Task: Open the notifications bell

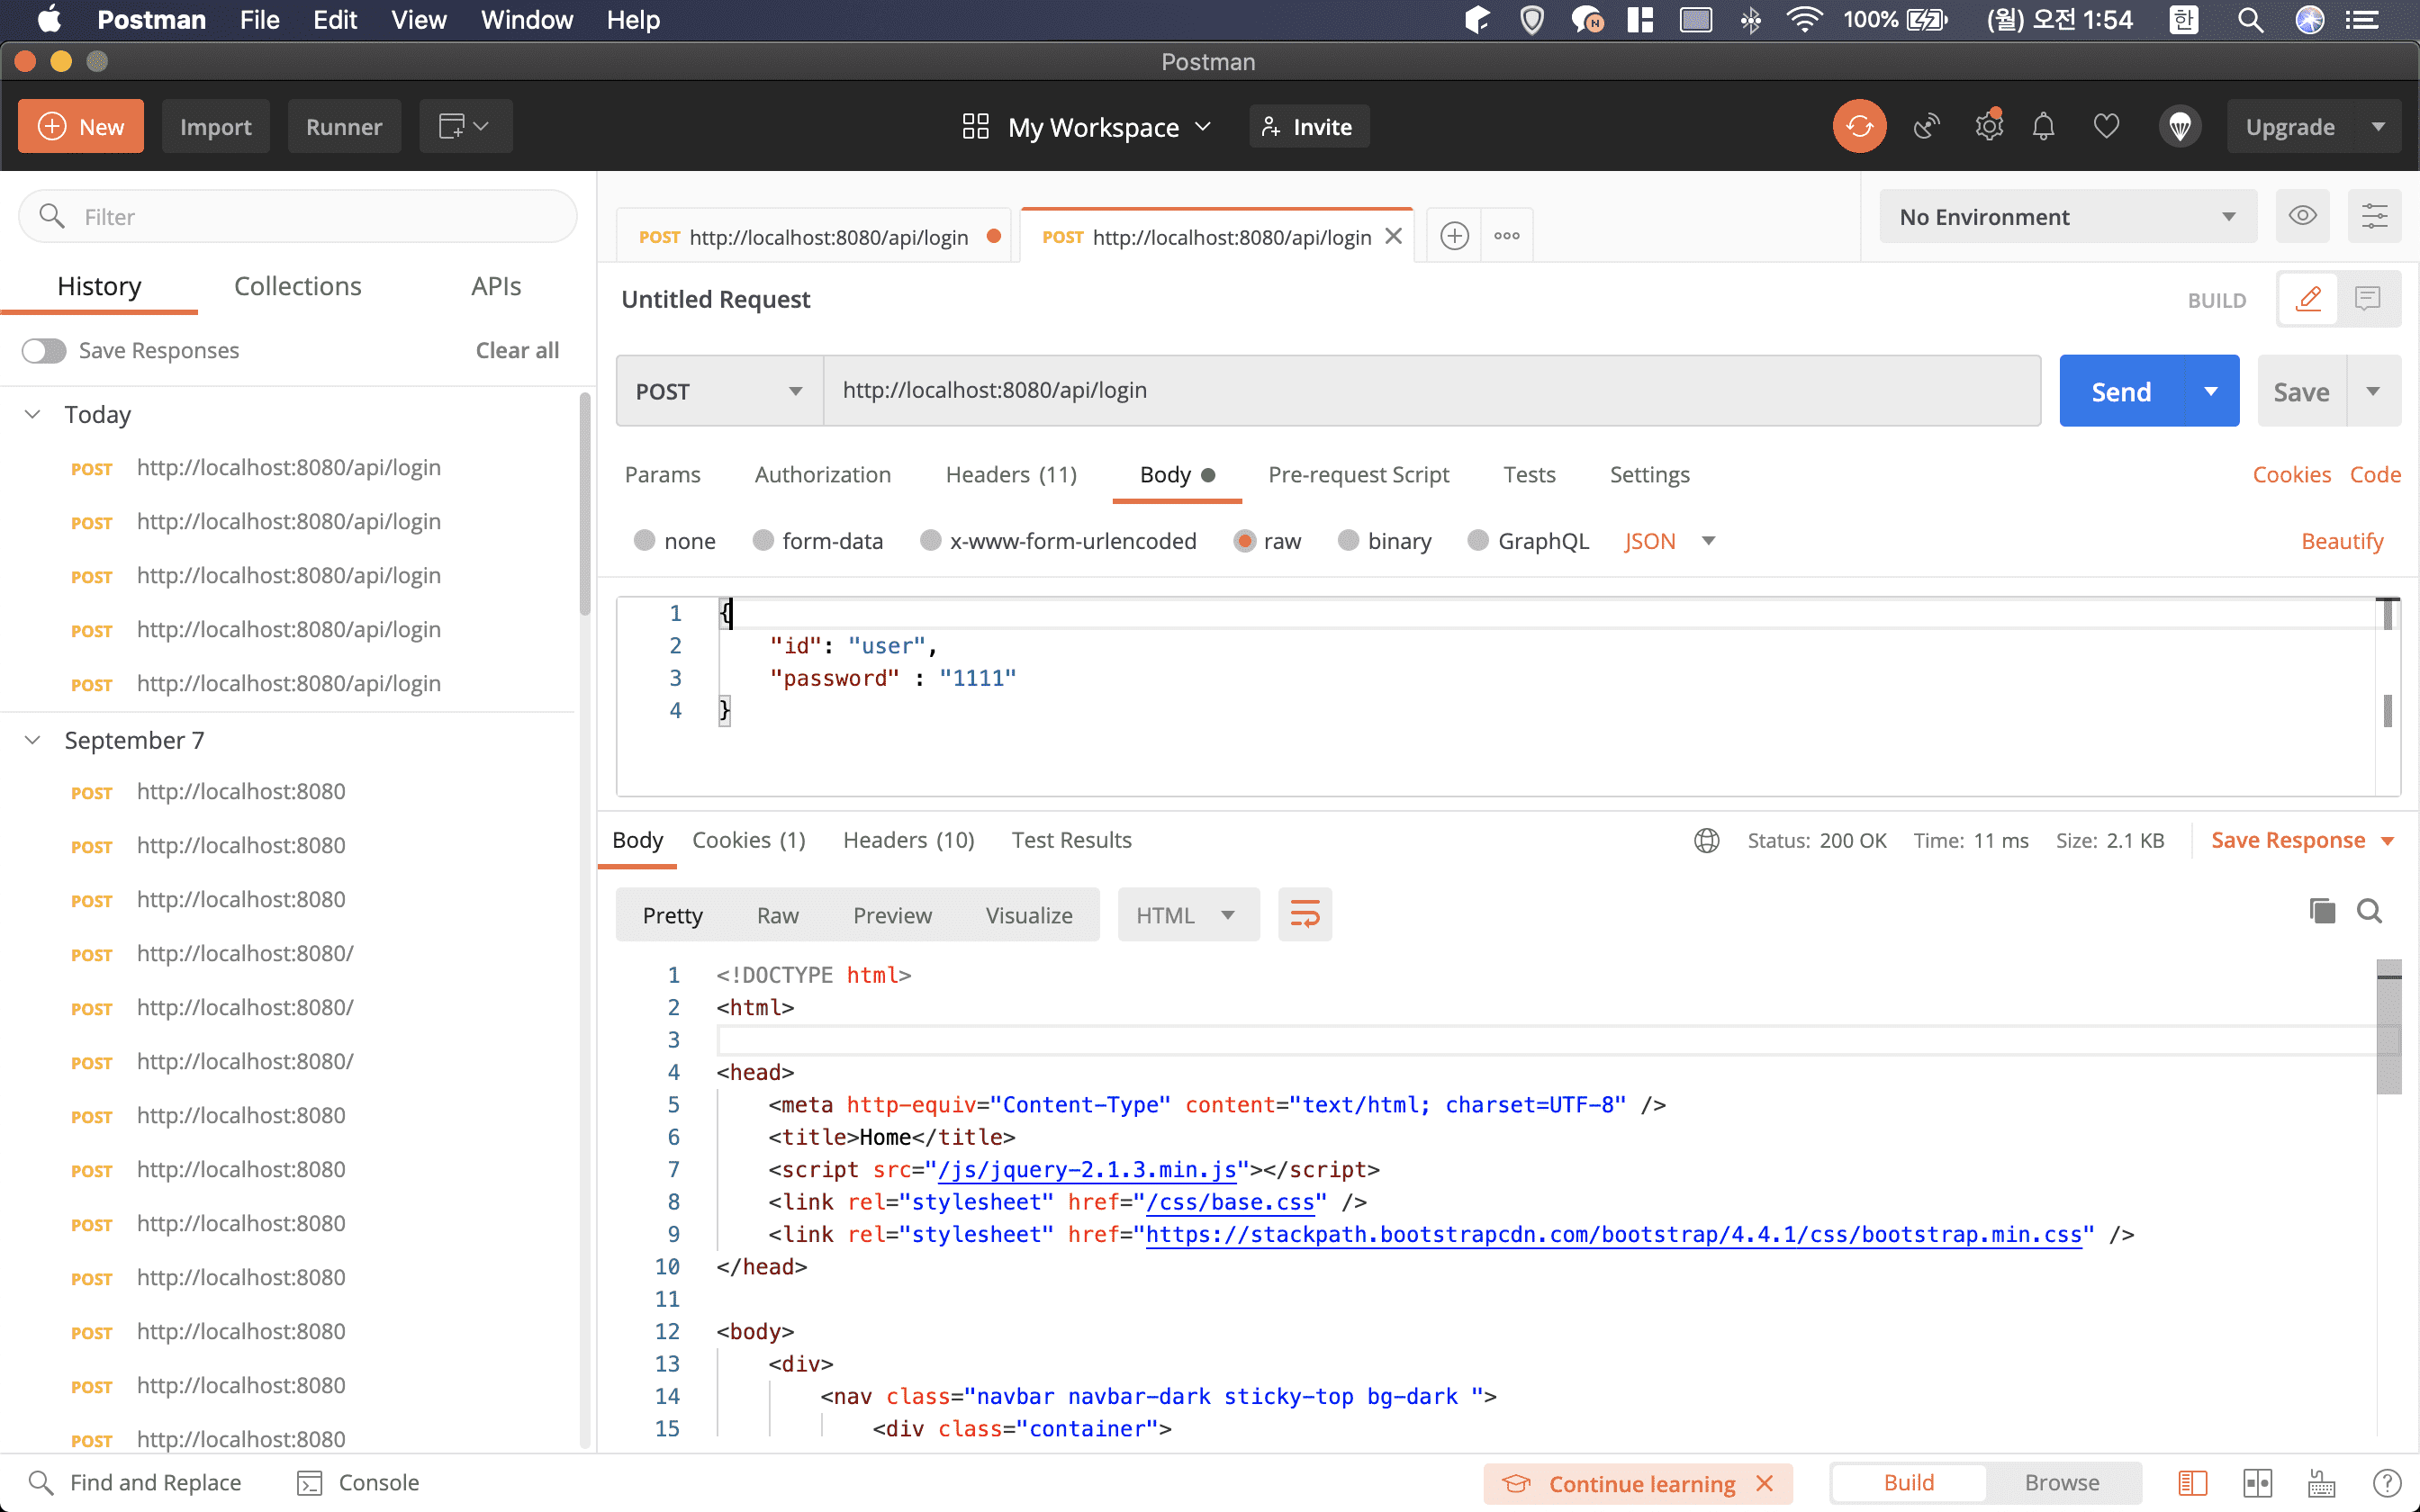Action: tap(2044, 126)
